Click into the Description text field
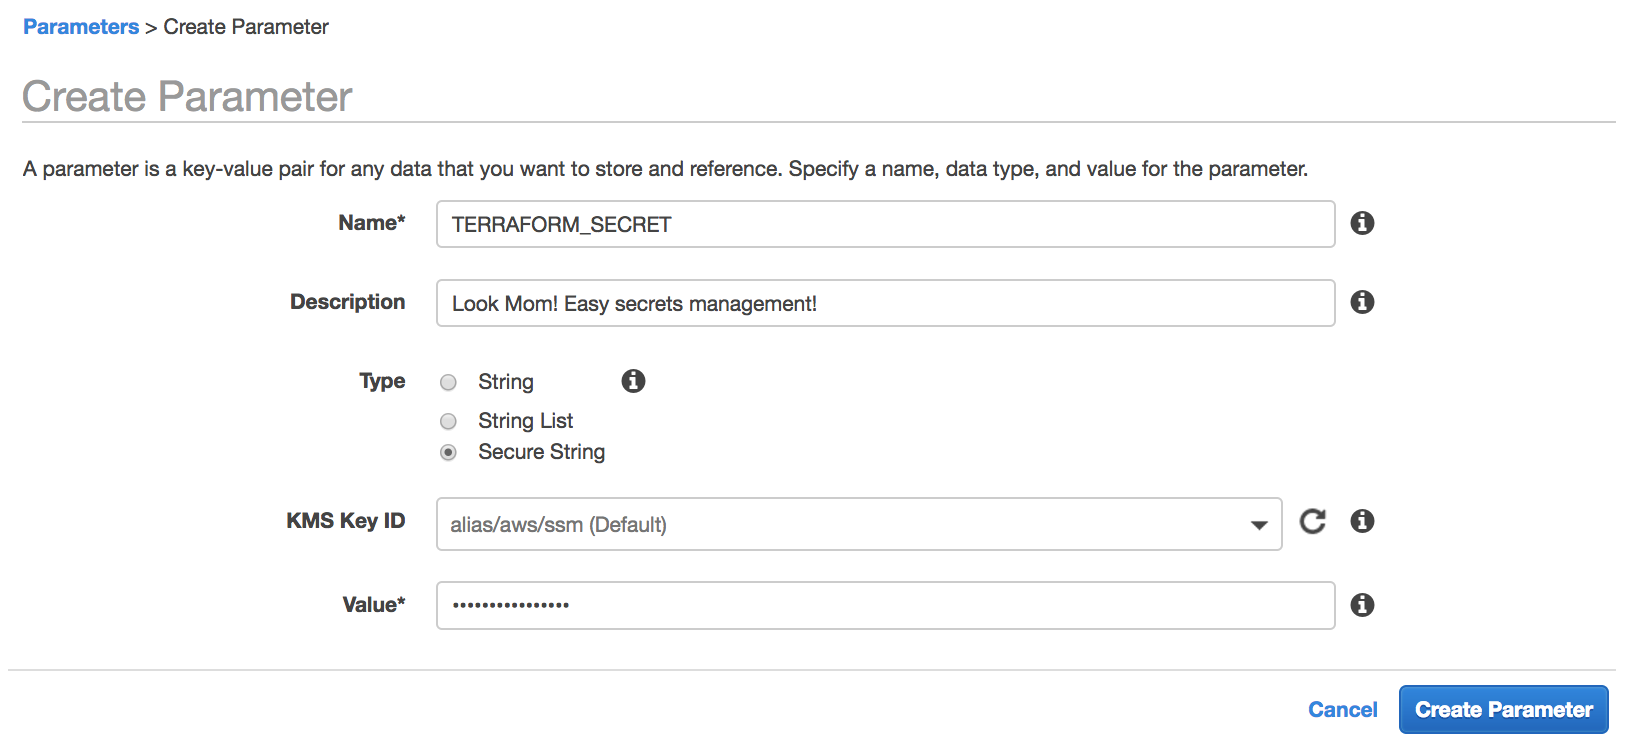The height and width of the screenshot is (752, 1628). click(885, 303)
